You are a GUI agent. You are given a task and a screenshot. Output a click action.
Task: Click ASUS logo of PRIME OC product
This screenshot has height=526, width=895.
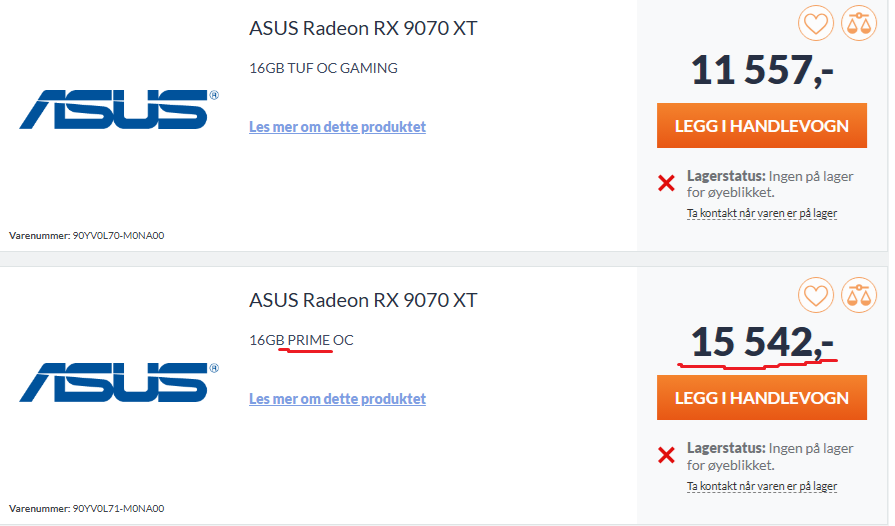(x=119, y=381)
